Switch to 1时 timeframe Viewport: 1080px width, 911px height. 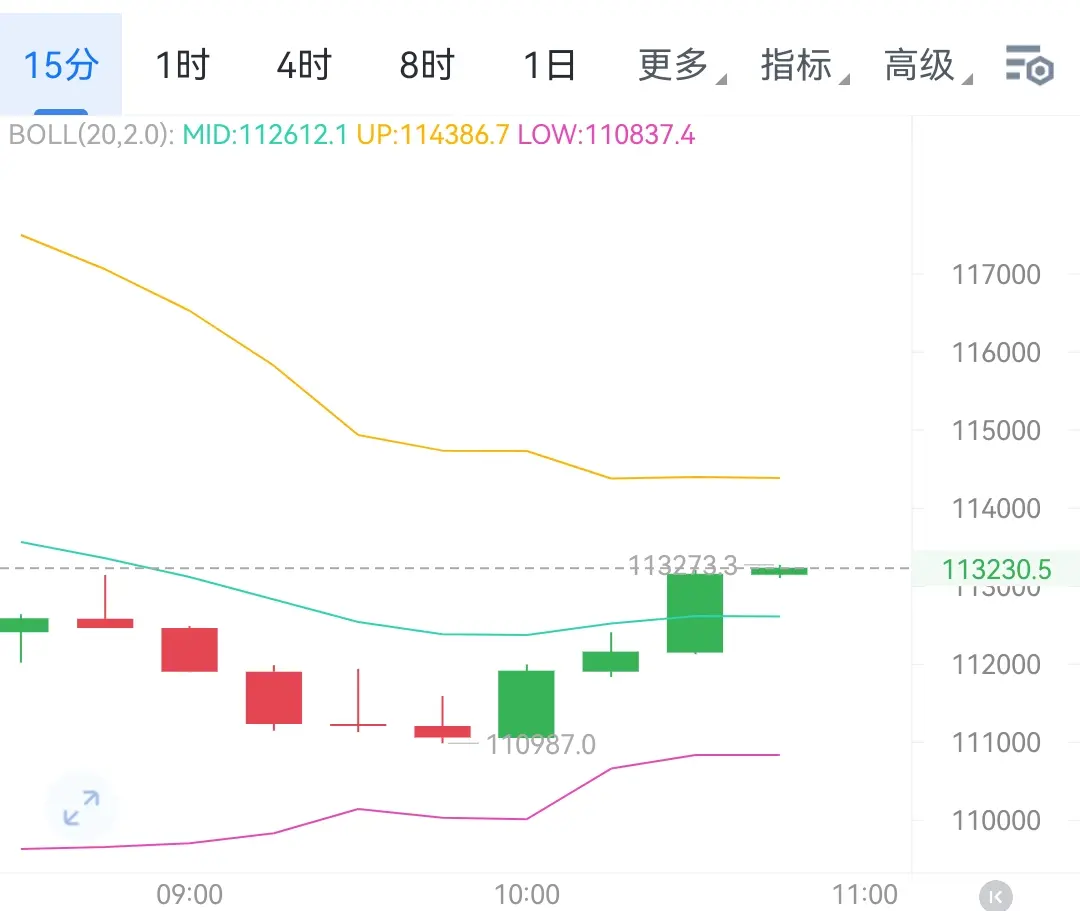tap(182, 66)
